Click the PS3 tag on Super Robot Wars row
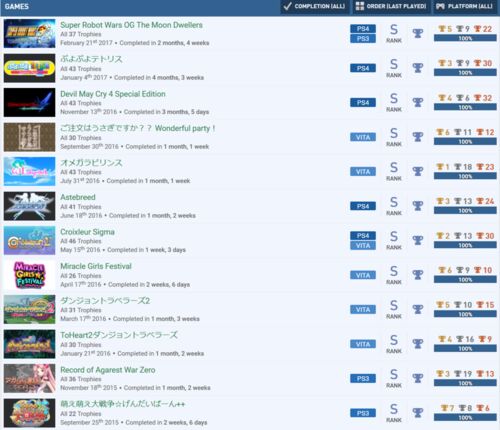The width and height of the screenshot is (500, 430). tap(363, 39)
